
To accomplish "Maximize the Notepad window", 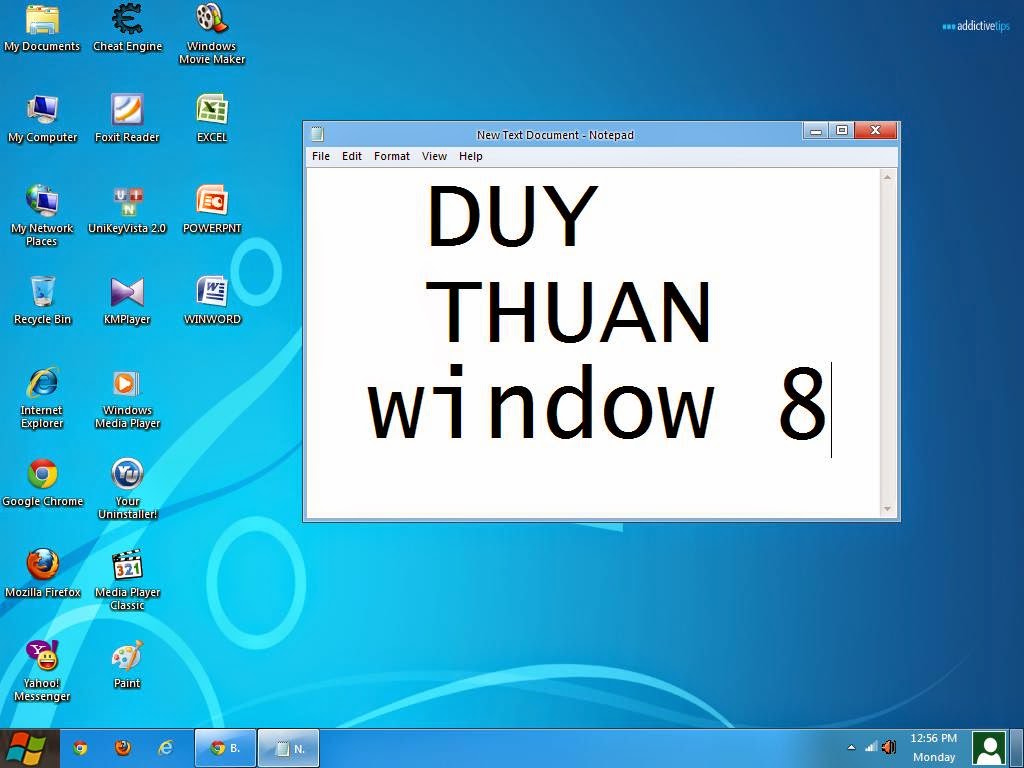I will coord(841,131).
